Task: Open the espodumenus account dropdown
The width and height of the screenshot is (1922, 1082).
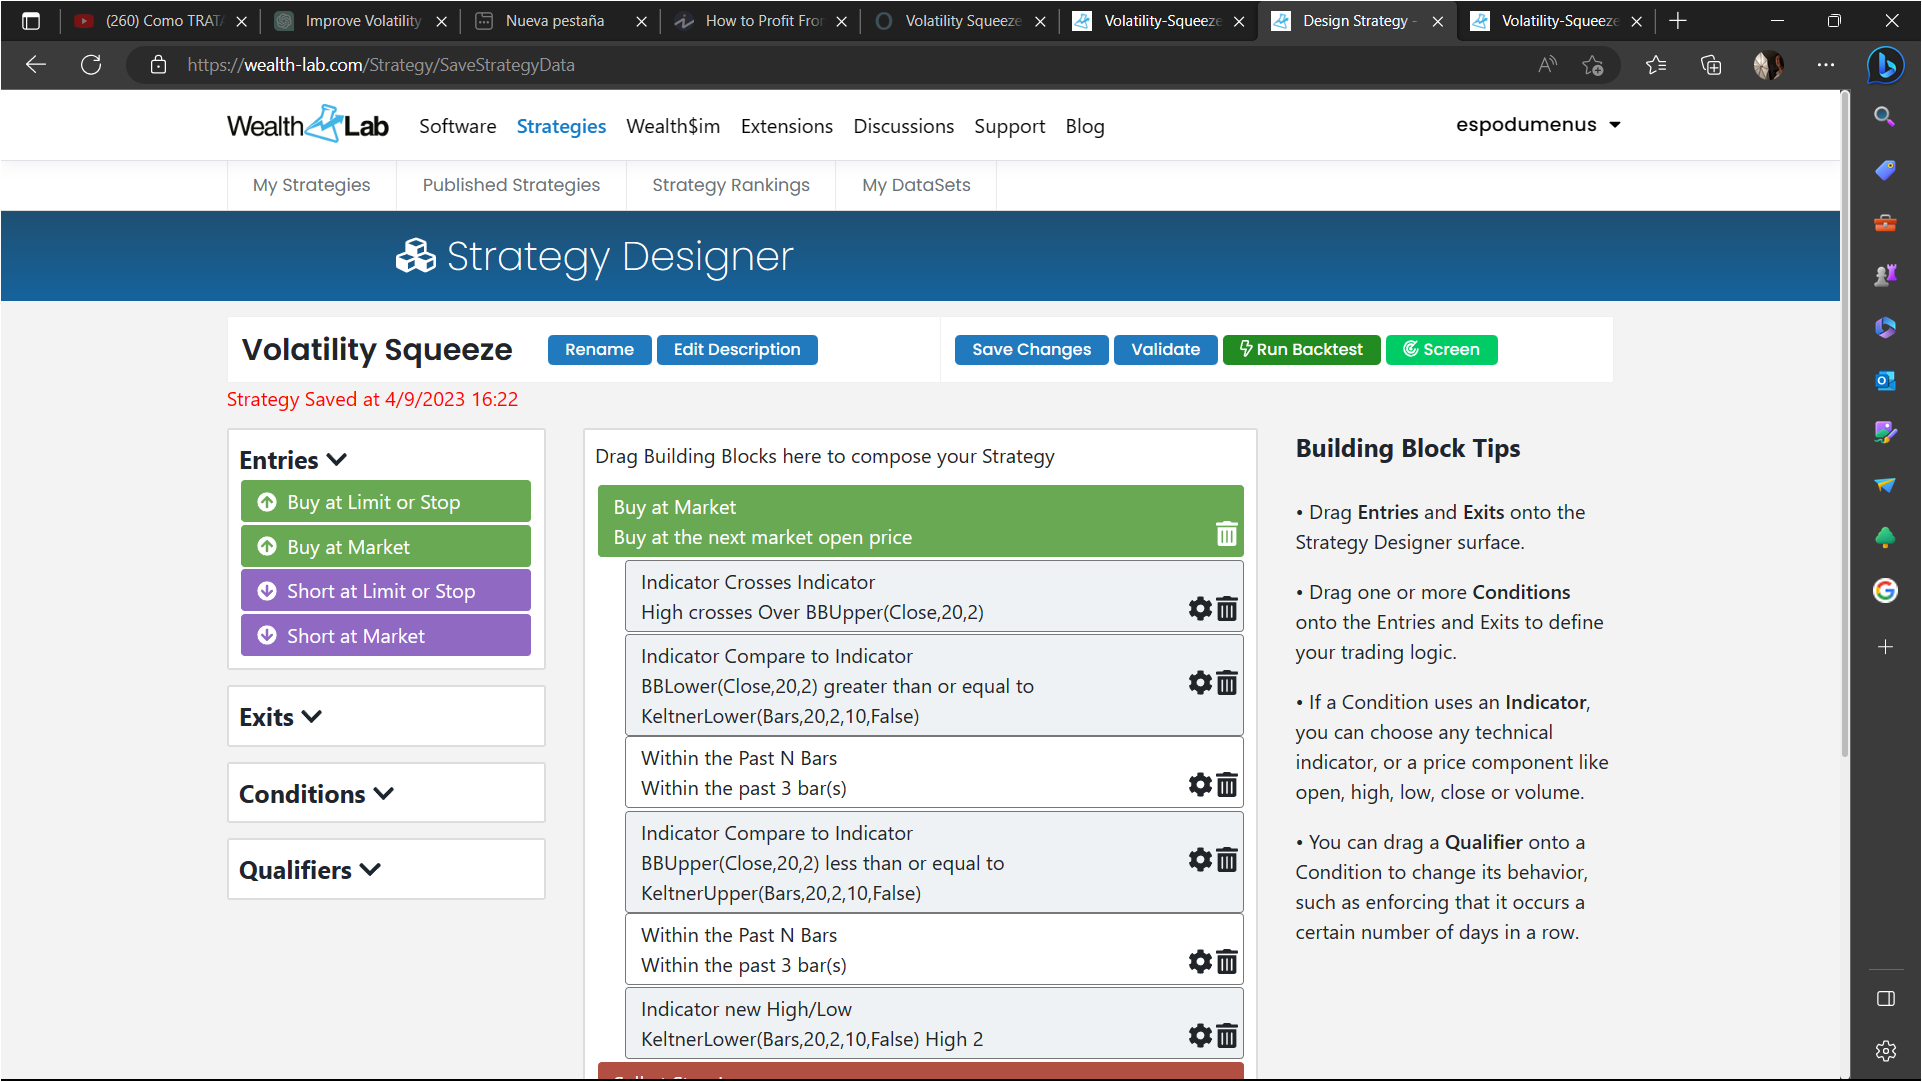Action: click(1537, 125)
